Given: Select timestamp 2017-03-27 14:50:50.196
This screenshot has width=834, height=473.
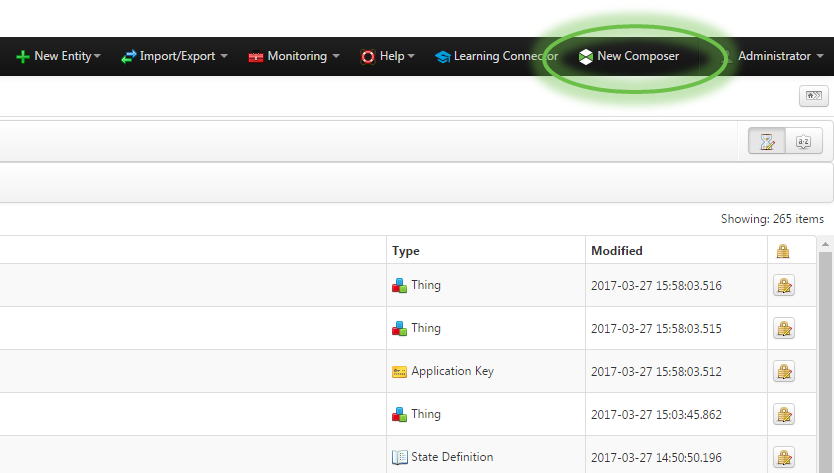Looking at the screenshot, I should pos(656,458).
